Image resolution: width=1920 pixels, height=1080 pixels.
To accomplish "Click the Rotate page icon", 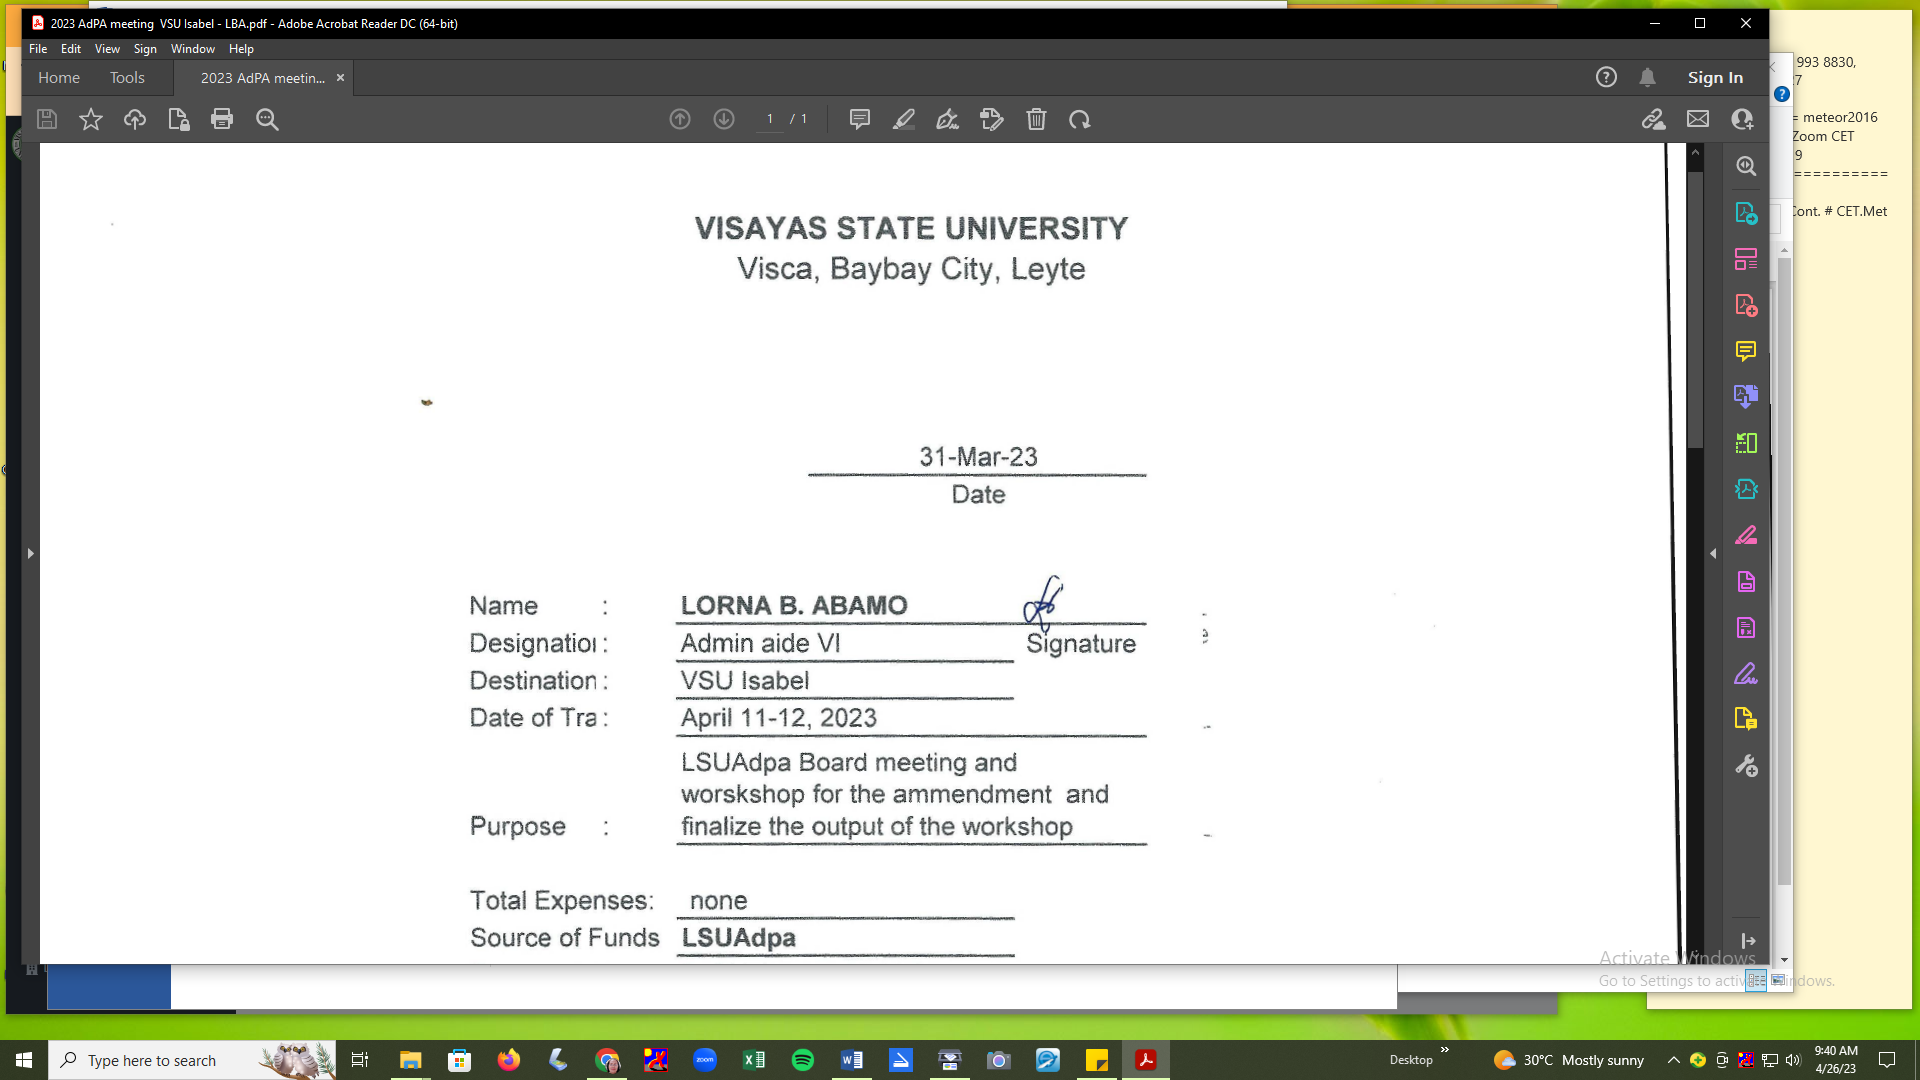I will click(x=1079, y=120).
